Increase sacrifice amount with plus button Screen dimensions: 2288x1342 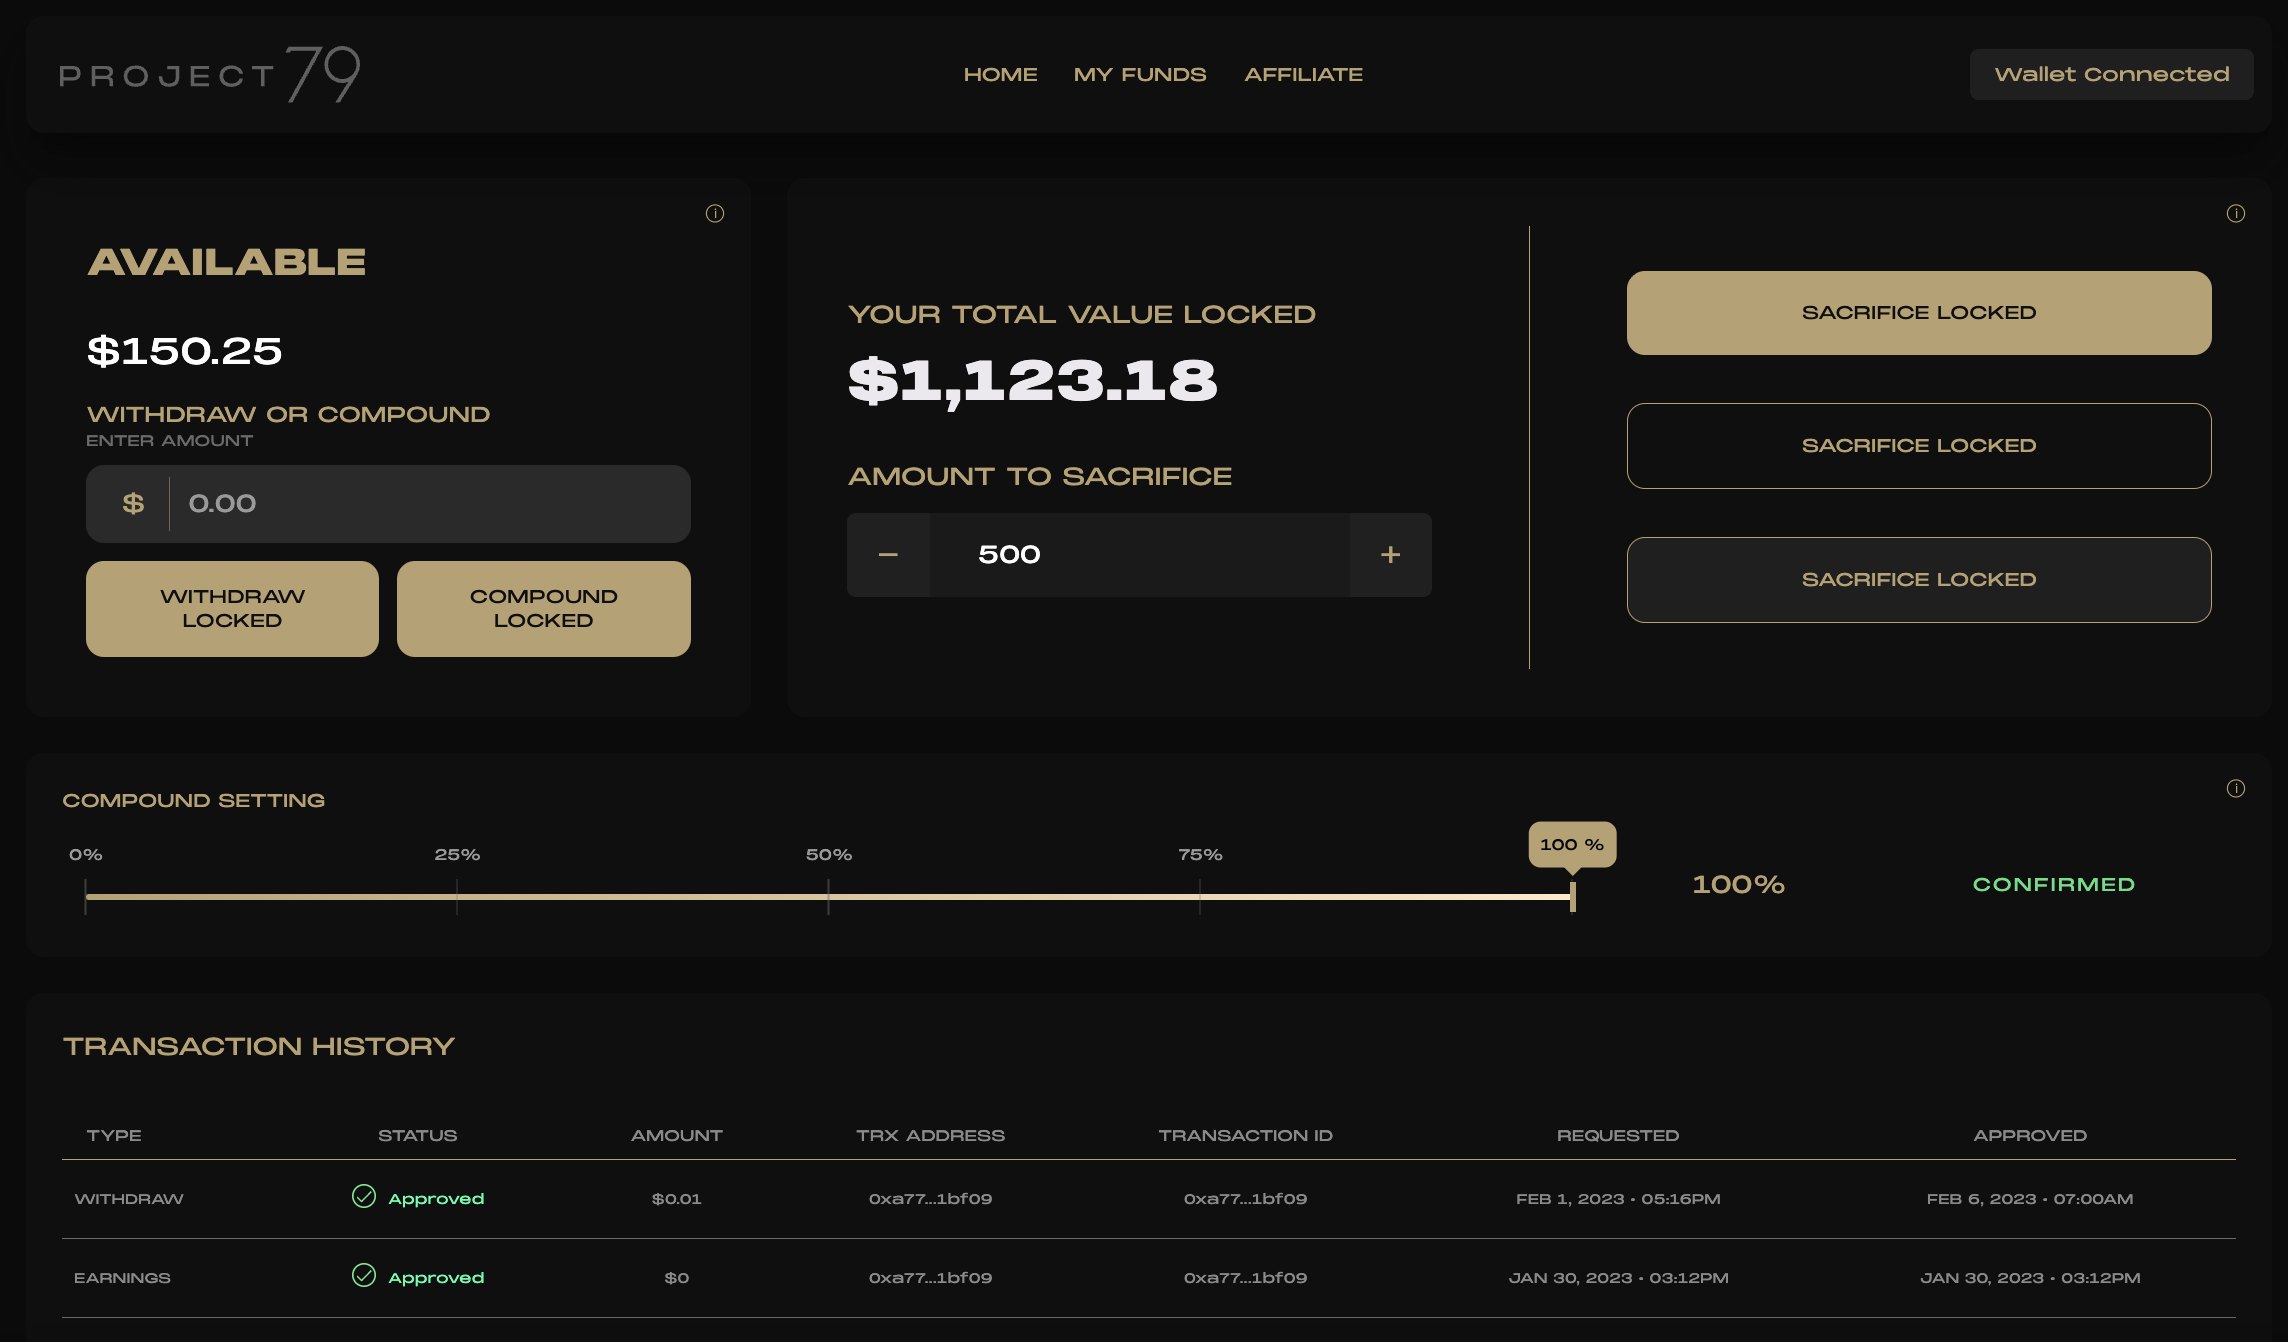[1390, 555]
